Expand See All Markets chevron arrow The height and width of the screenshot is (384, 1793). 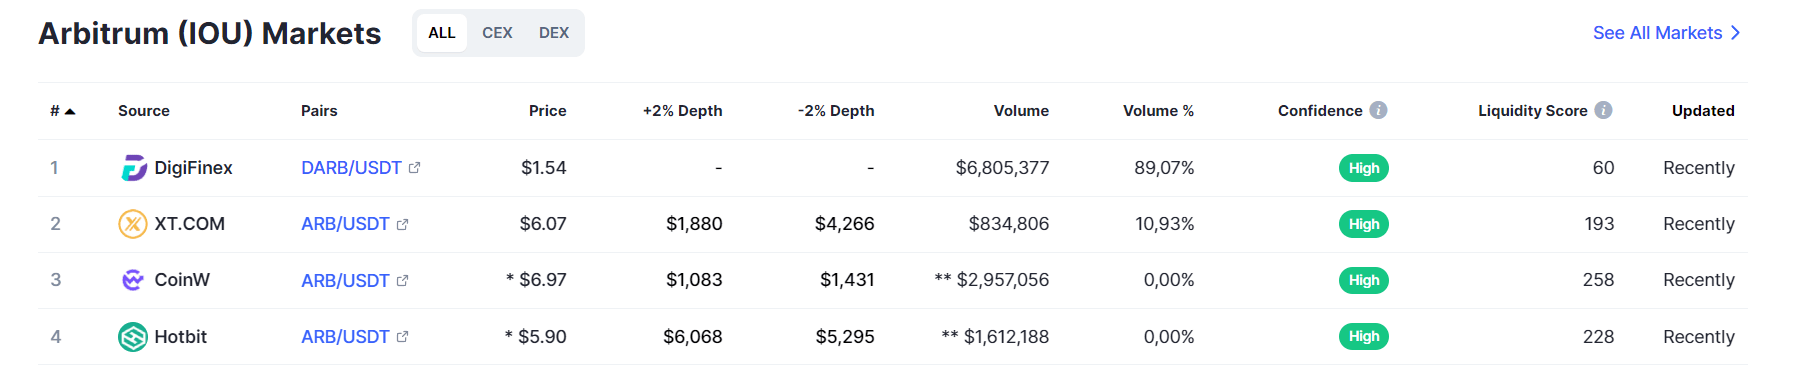[1735, 33]
